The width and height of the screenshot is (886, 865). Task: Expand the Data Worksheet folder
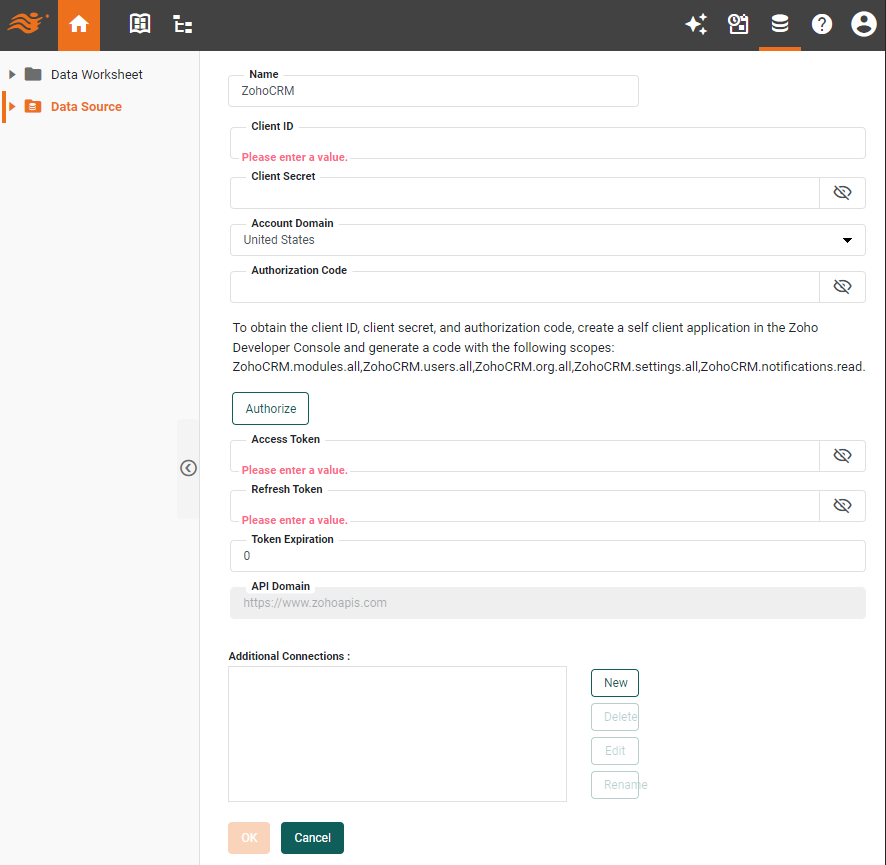(12, 74)
